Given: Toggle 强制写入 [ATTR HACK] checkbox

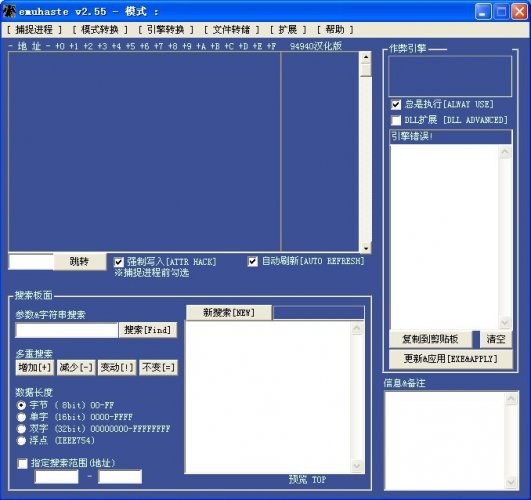Looking at the screenshot, I should [118, 262].
